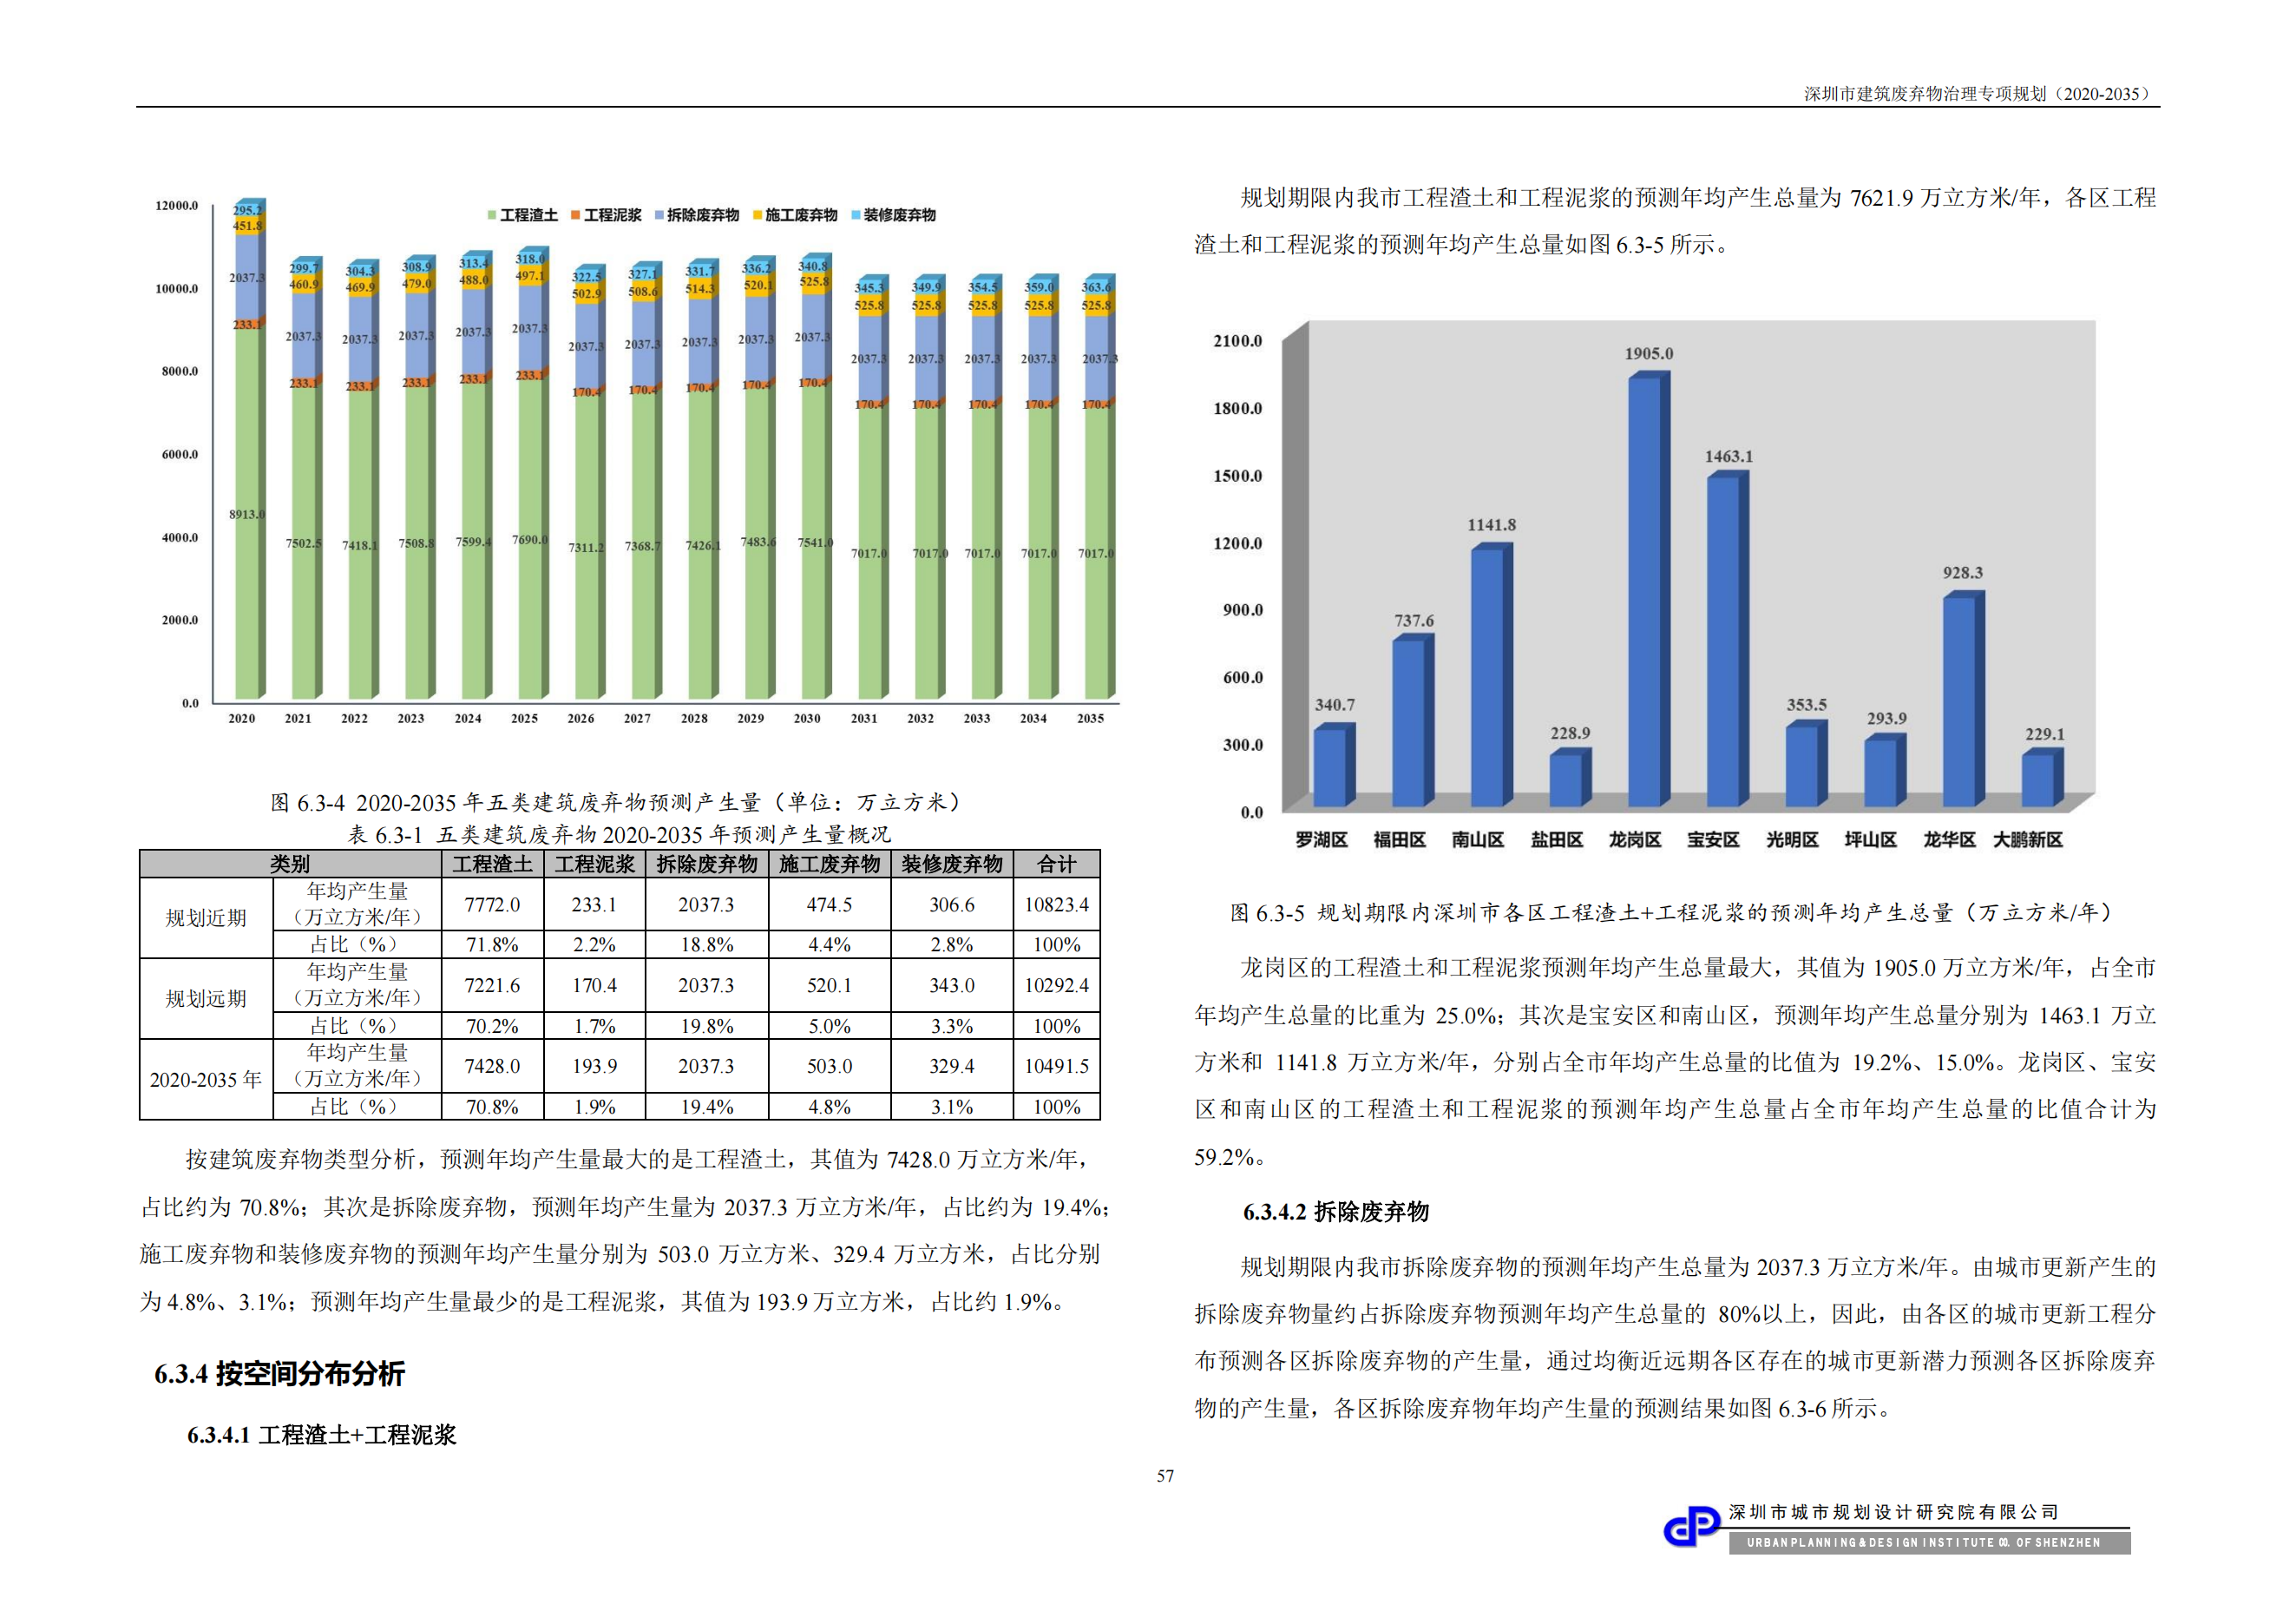Click the figure caption 图 6.3-5

pyautogui.click(x=1673, y=913)
